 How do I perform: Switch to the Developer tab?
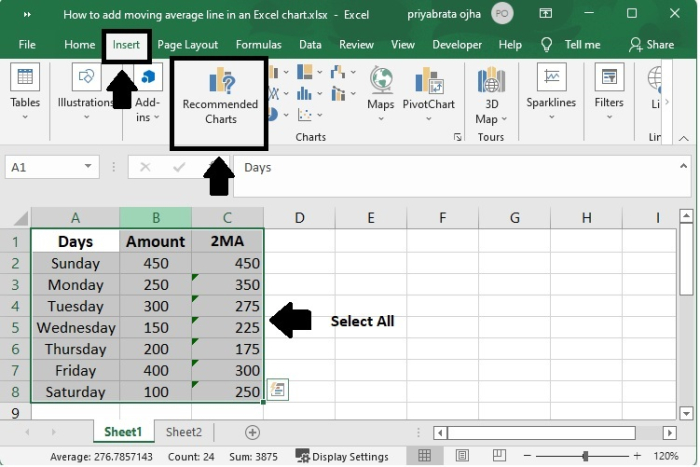[x=457, y=45]
